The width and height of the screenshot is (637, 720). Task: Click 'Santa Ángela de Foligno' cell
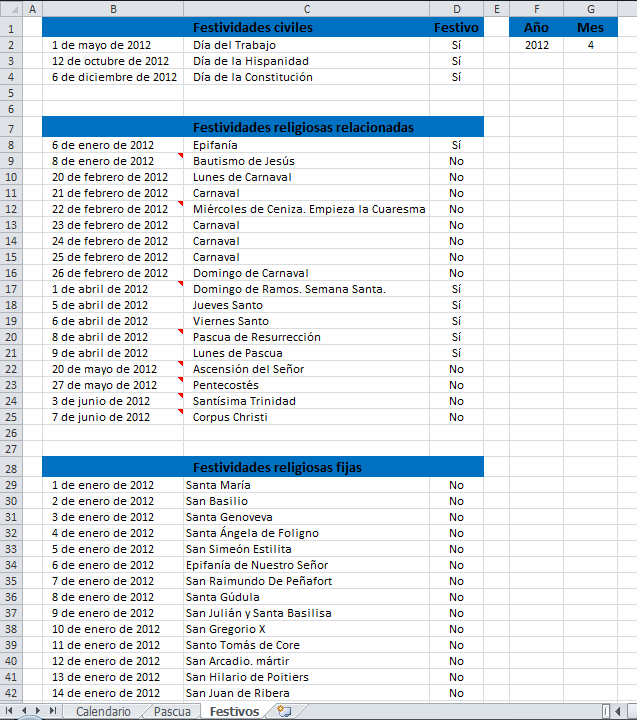click(x=307, y=534)
